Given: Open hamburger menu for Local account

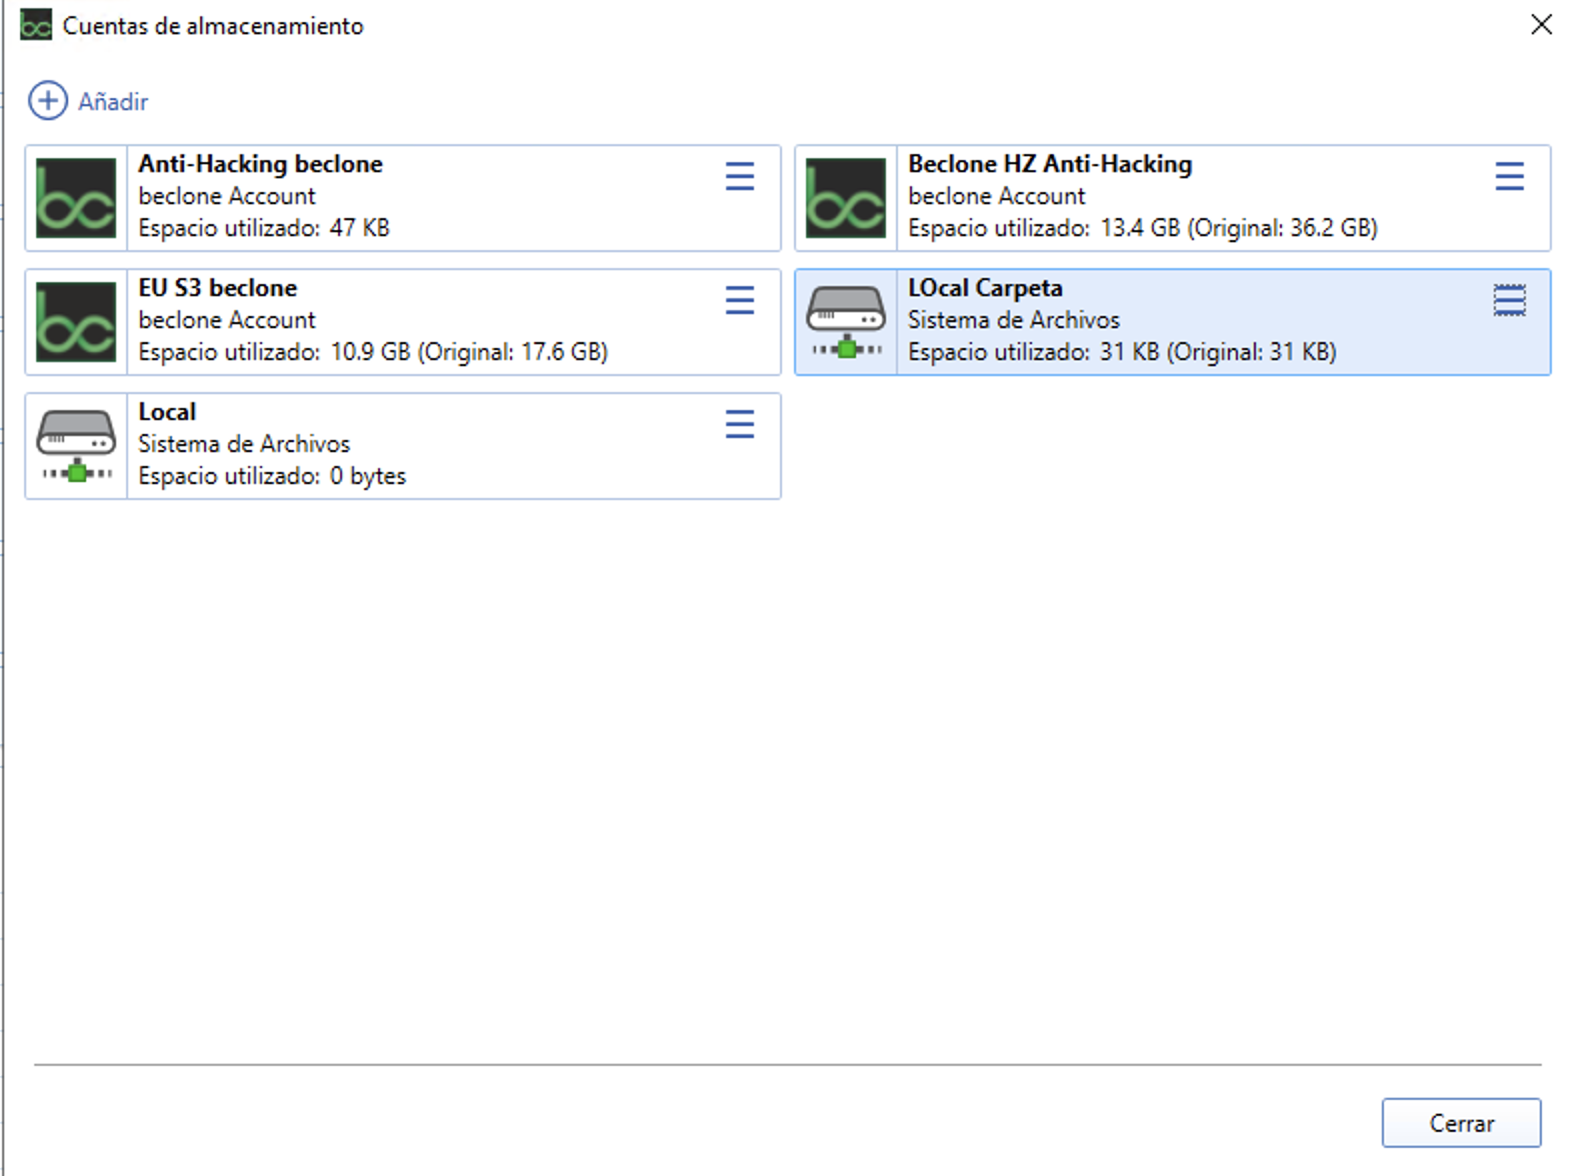Looking at the screenshot, I should [740, 425].
